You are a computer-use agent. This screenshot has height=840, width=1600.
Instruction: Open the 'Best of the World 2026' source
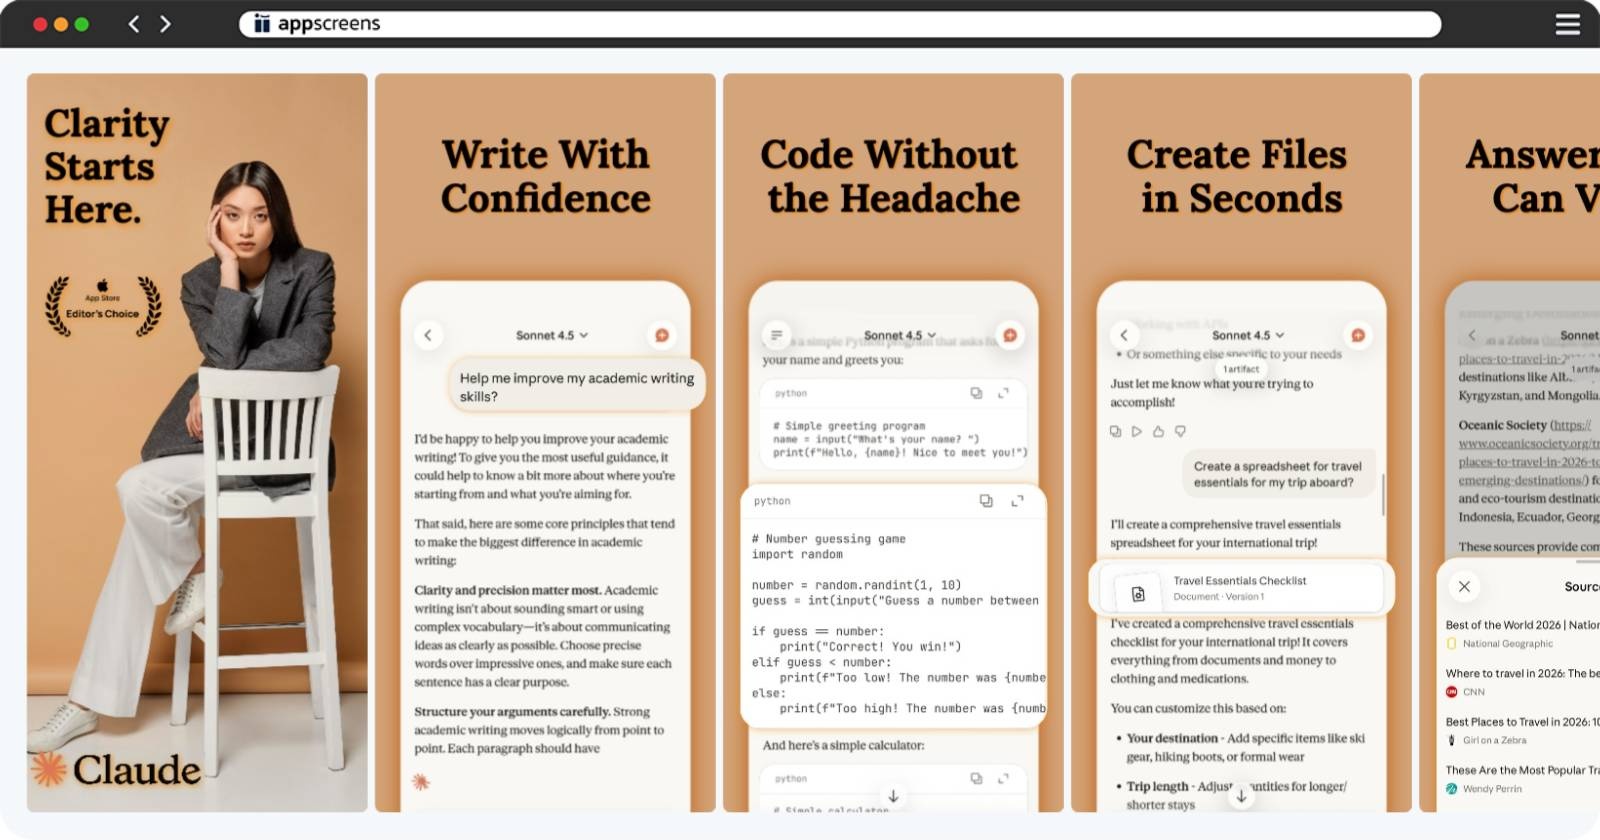coord(1522,634)
